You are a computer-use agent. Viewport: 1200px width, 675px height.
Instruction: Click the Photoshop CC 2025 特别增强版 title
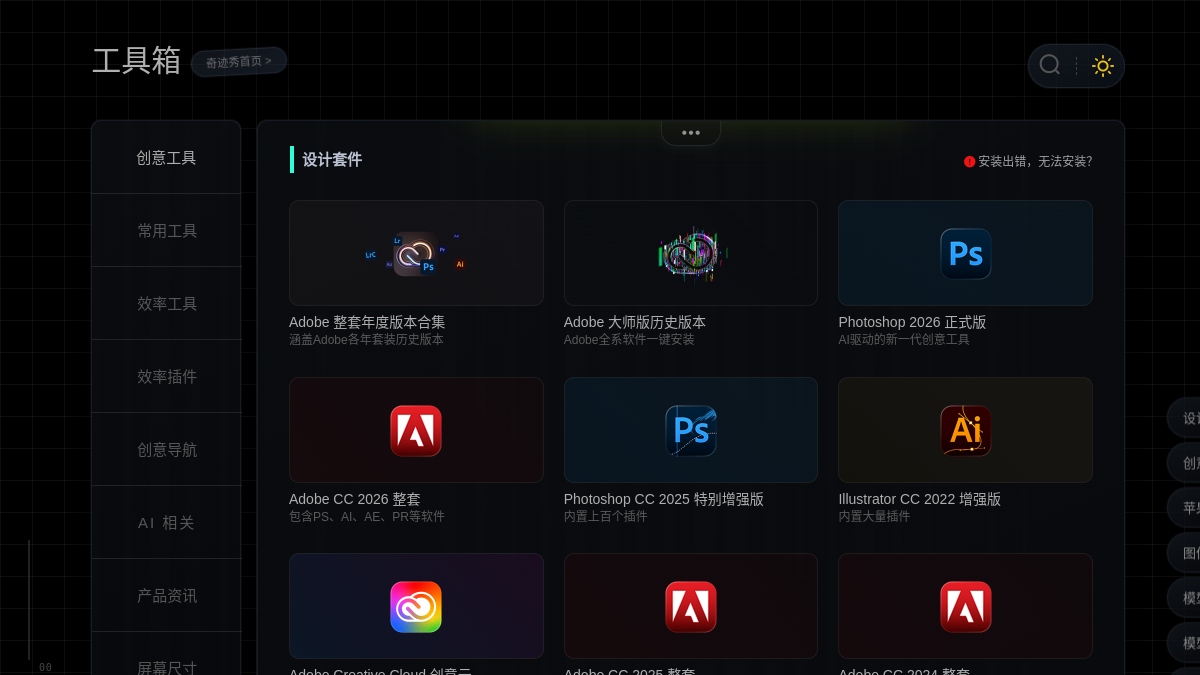[664, 499]
